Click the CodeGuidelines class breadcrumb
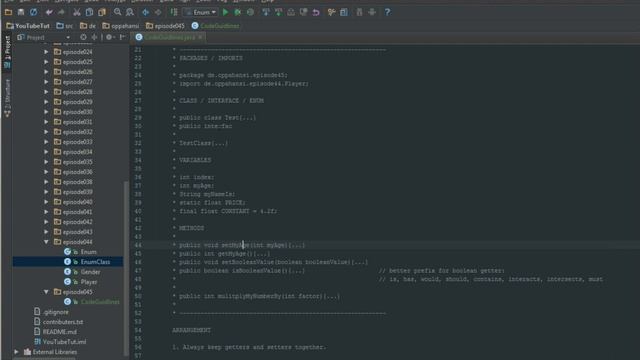This screenshot has width=640, height=360. pyautogui.click(x=216, y=26)
